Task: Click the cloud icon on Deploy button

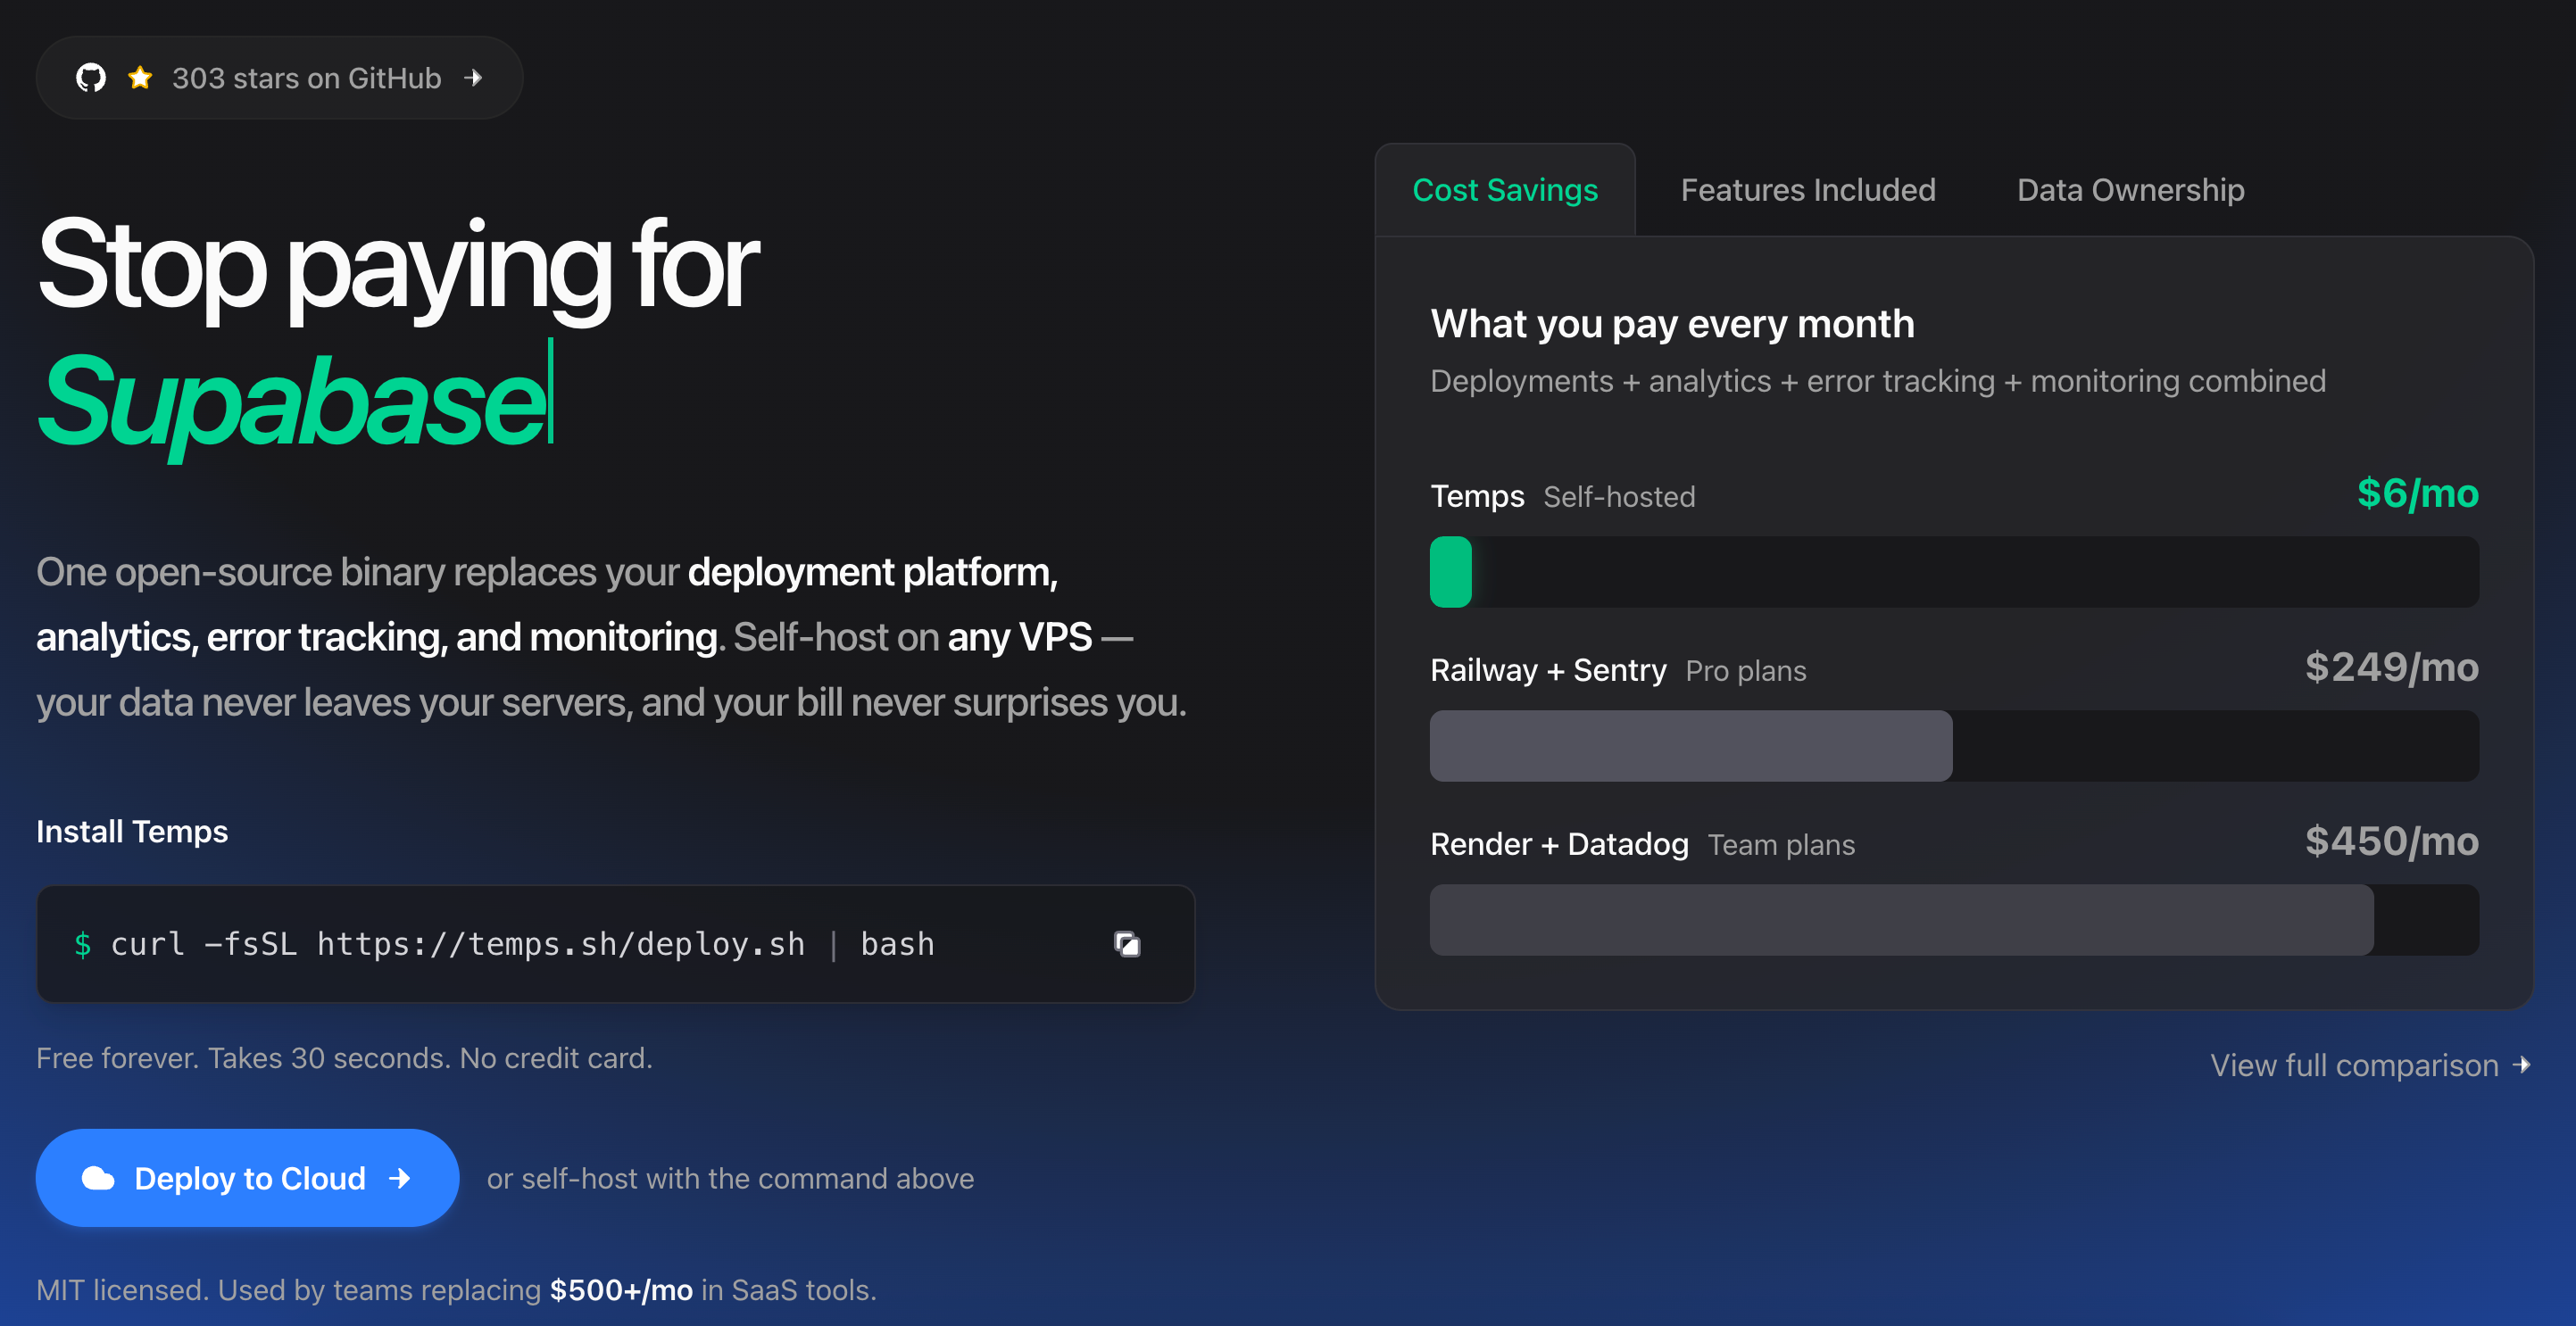Action: (98, 1178)
